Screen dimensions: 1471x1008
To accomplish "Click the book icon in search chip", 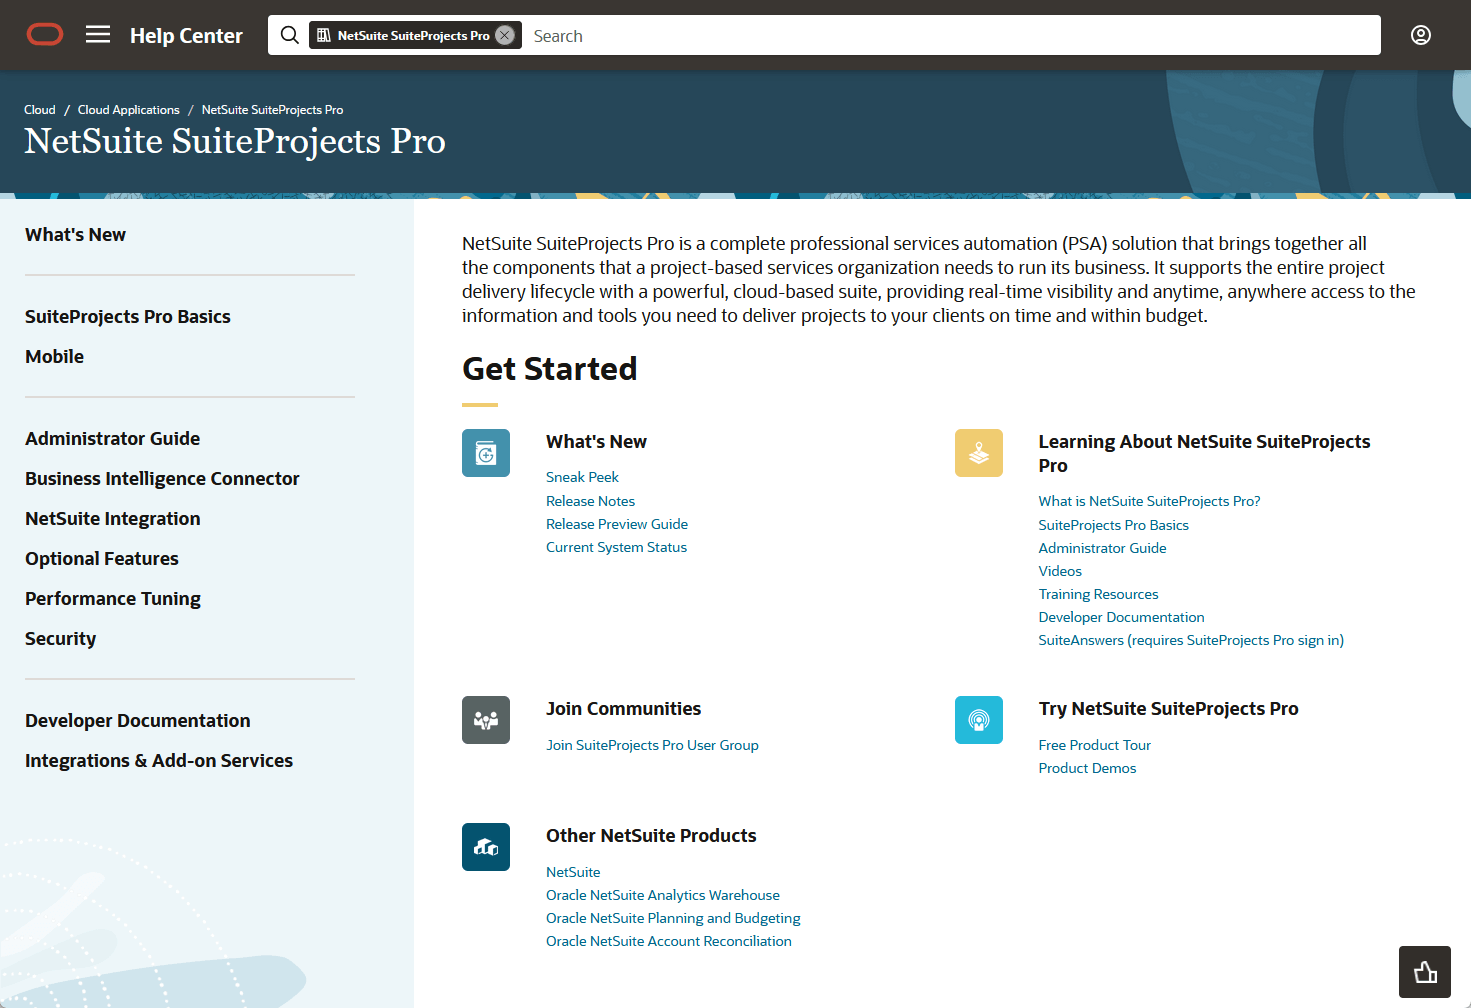I will (324, 35).
